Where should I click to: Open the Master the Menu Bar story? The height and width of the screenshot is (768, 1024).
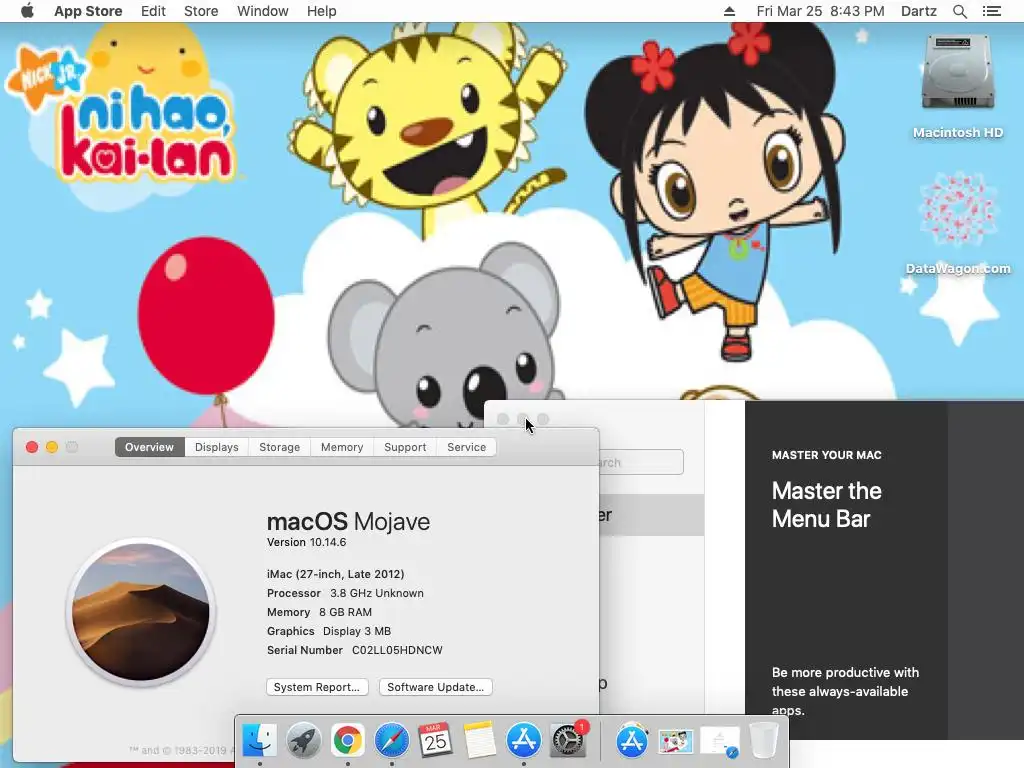tap(846, 569)
